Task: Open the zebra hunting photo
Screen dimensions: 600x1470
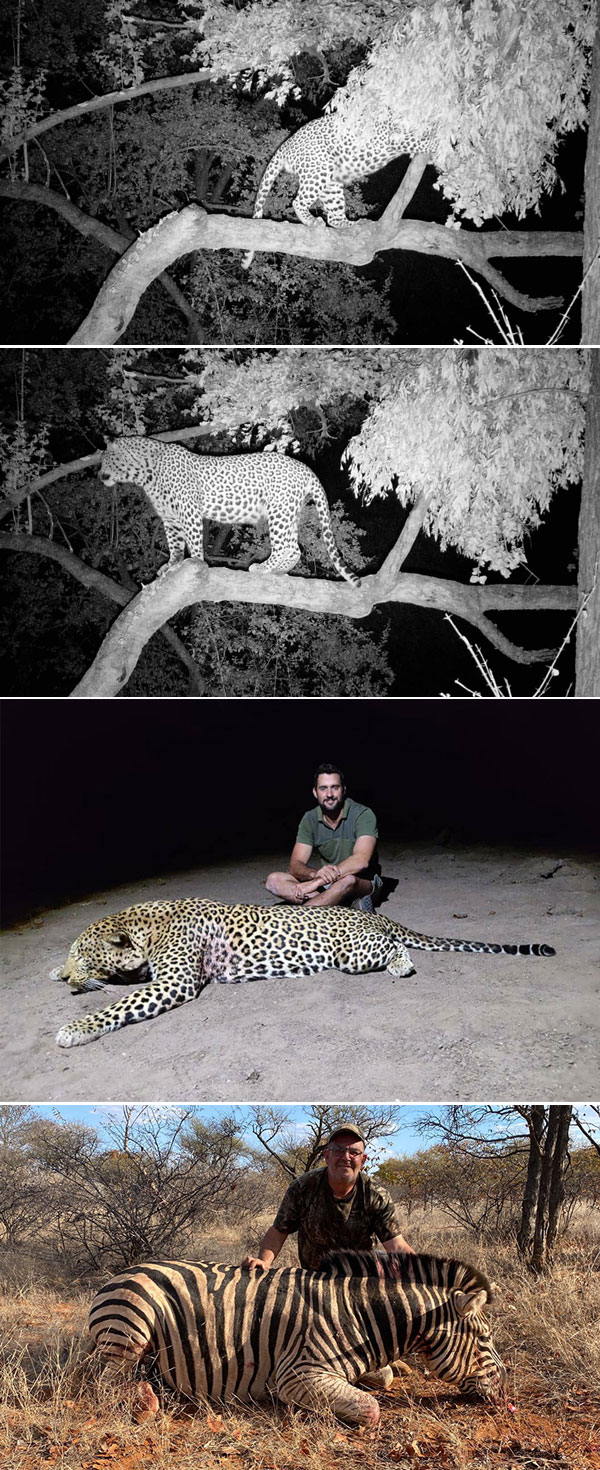Action: click(300, 1287)
